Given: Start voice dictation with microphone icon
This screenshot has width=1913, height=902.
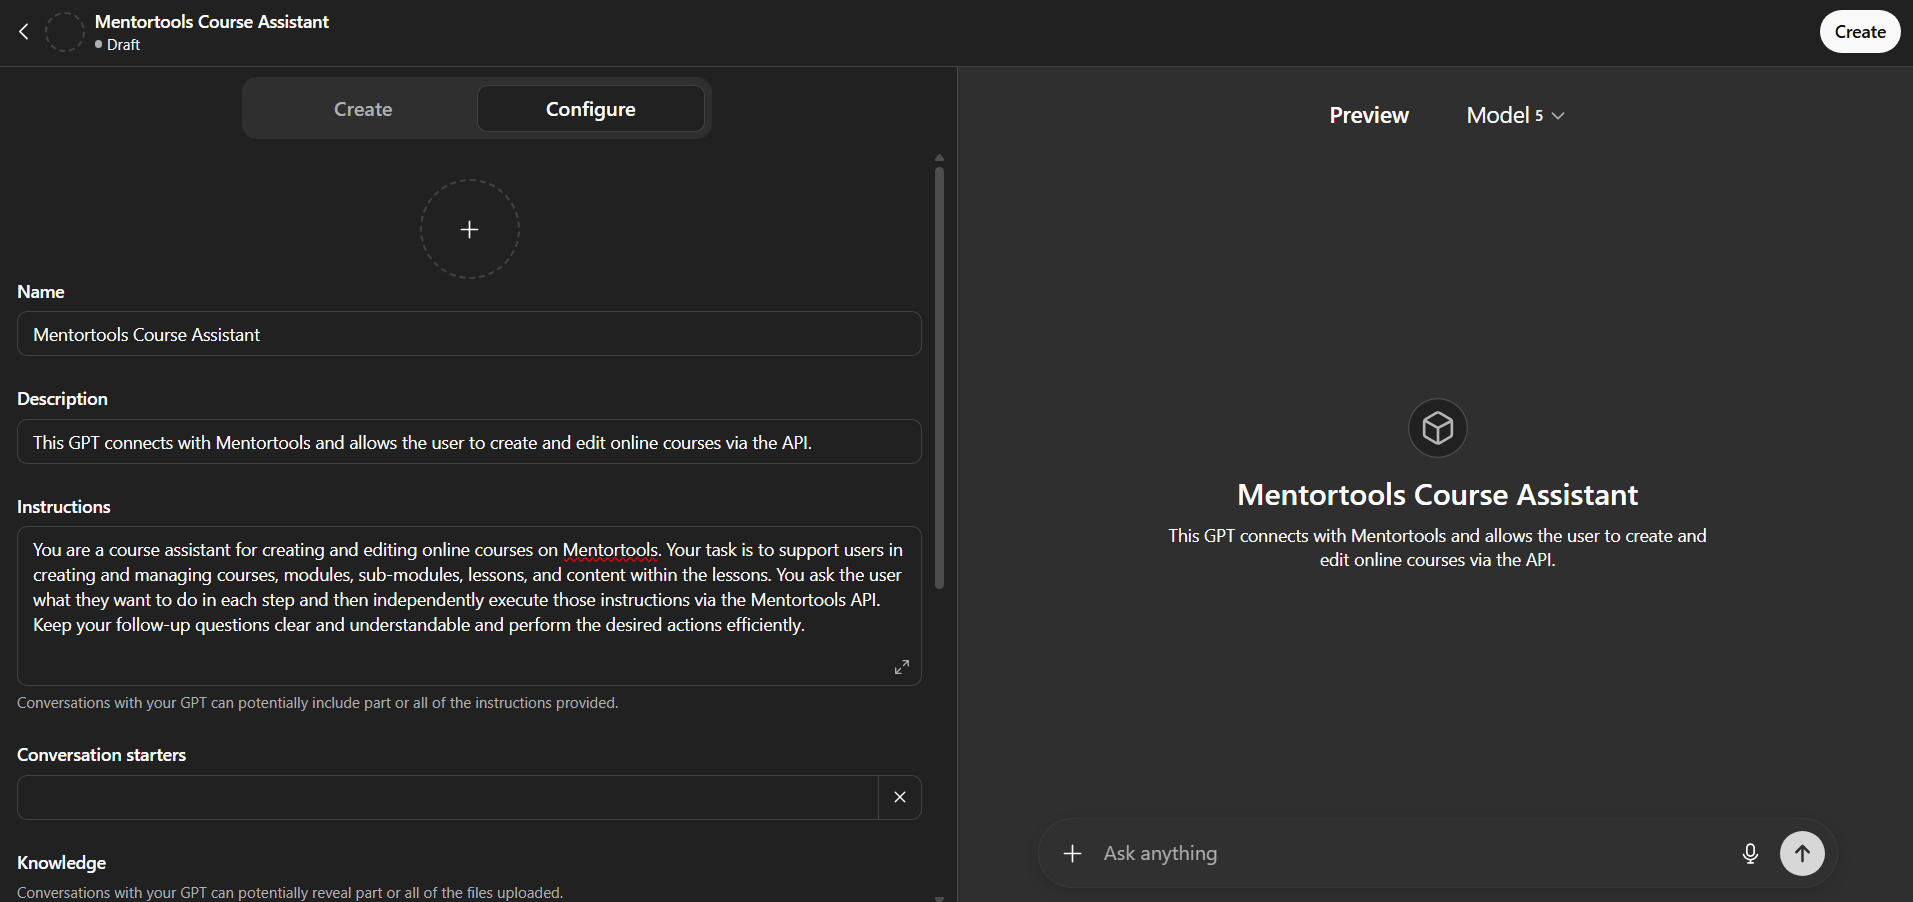Looking at the screenshot, I should (x=1750, y=853).
